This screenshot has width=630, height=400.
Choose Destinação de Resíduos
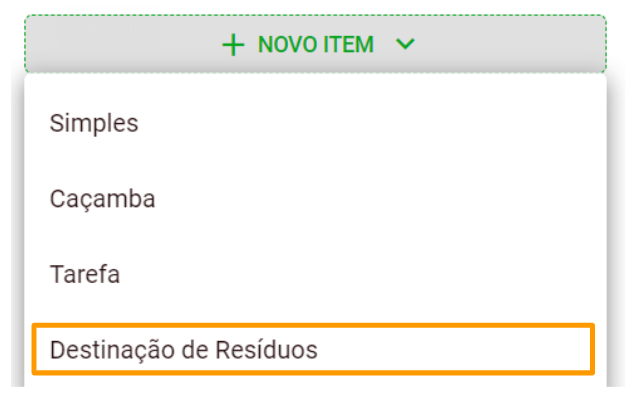coord(183,349)
